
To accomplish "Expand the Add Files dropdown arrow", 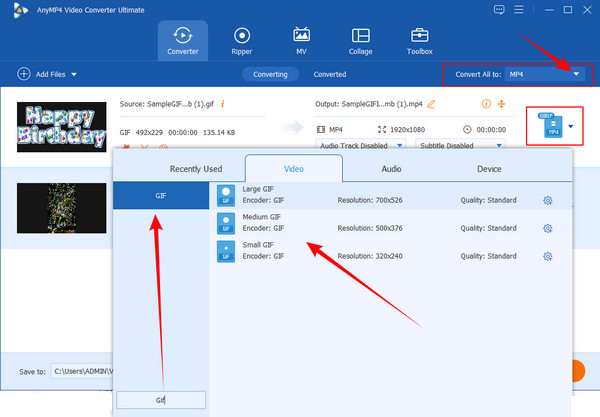I will pos(74,74).
